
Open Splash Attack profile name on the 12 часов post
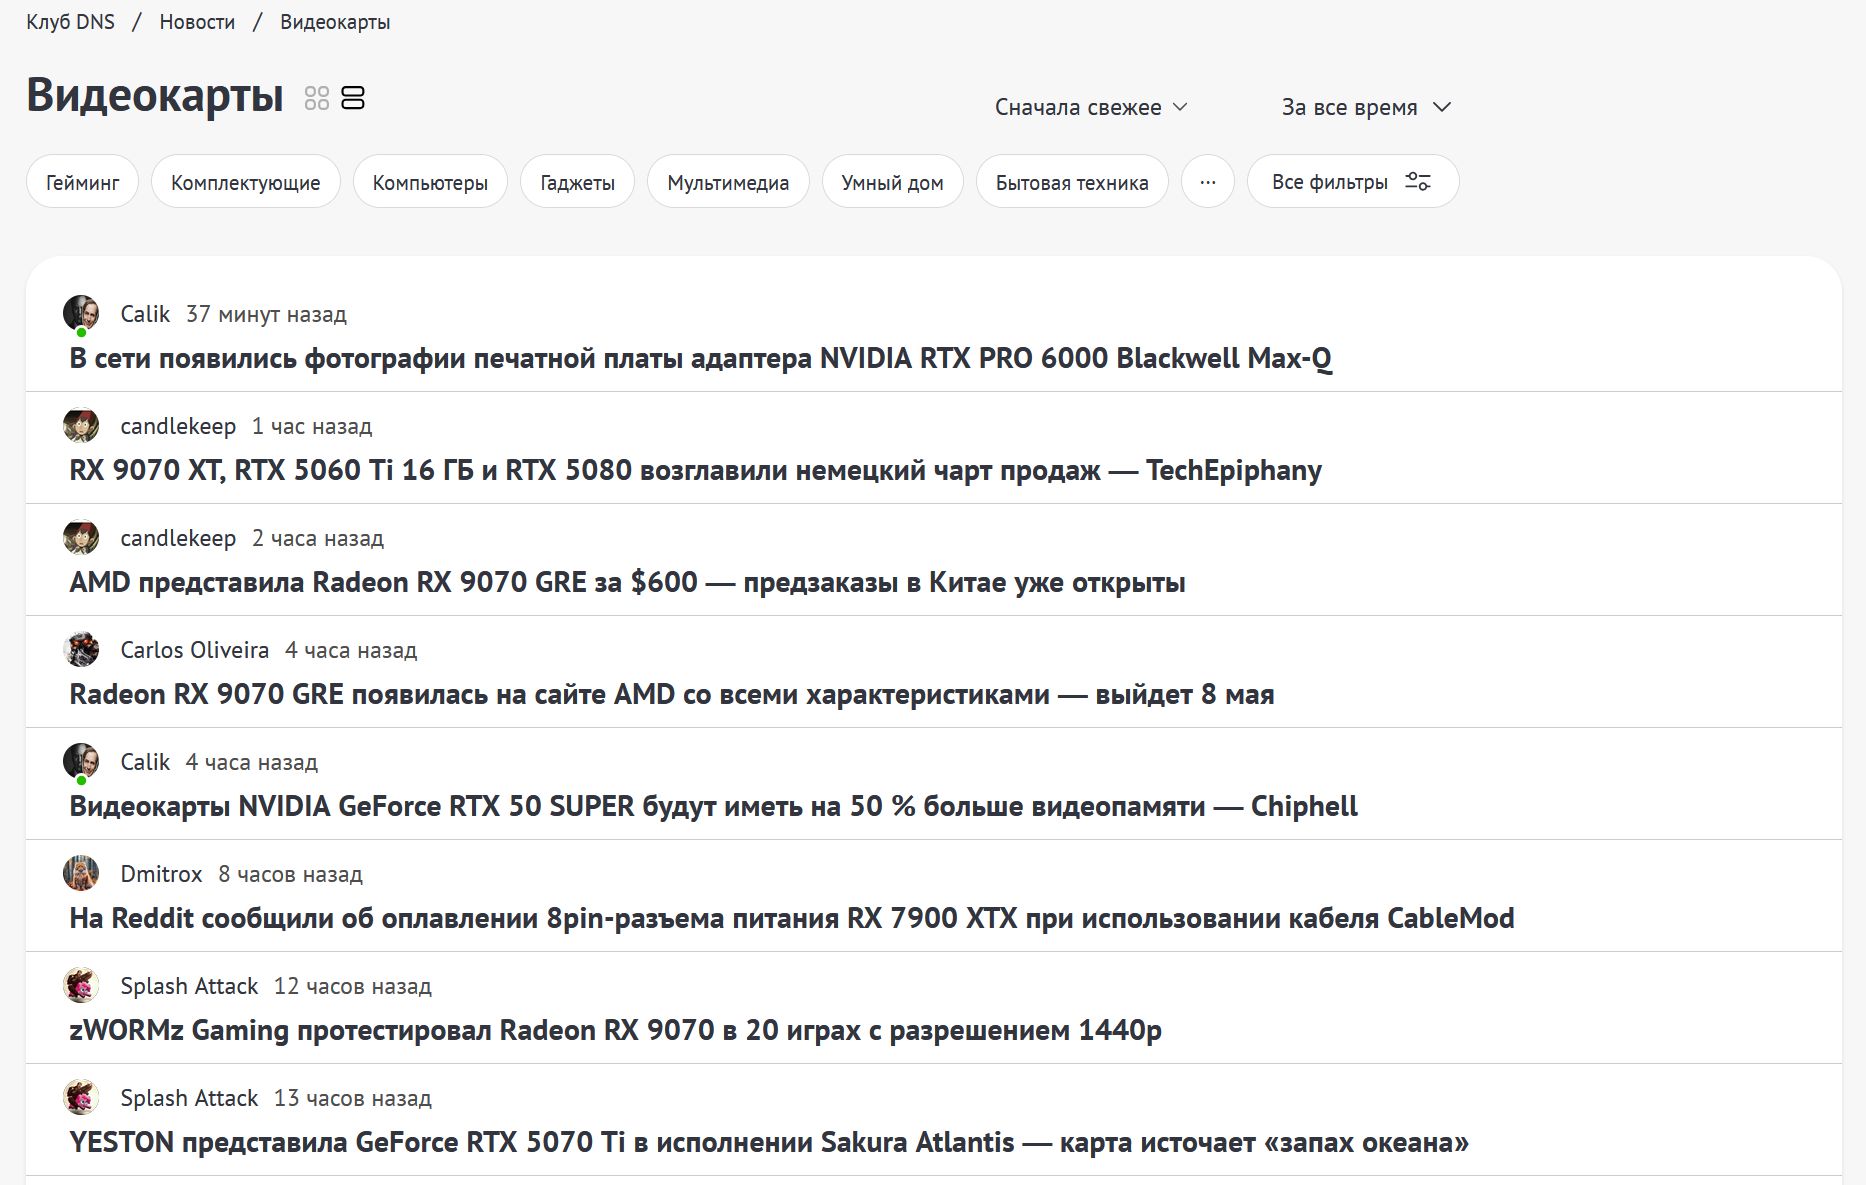coord(189,986)
